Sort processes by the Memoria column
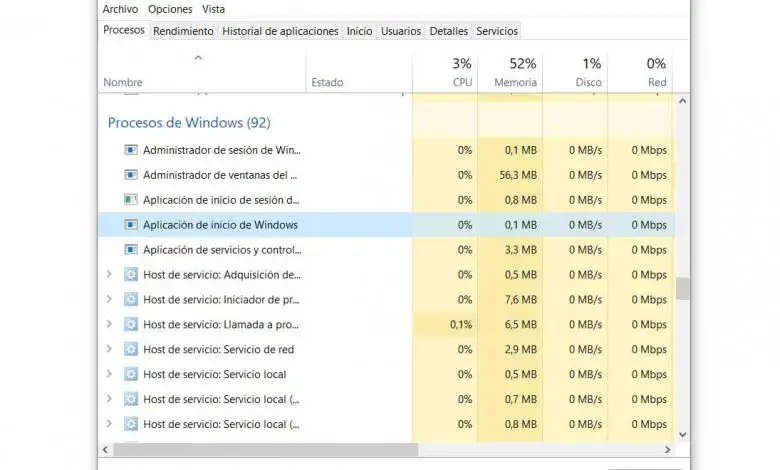 (x=515, y=73)
